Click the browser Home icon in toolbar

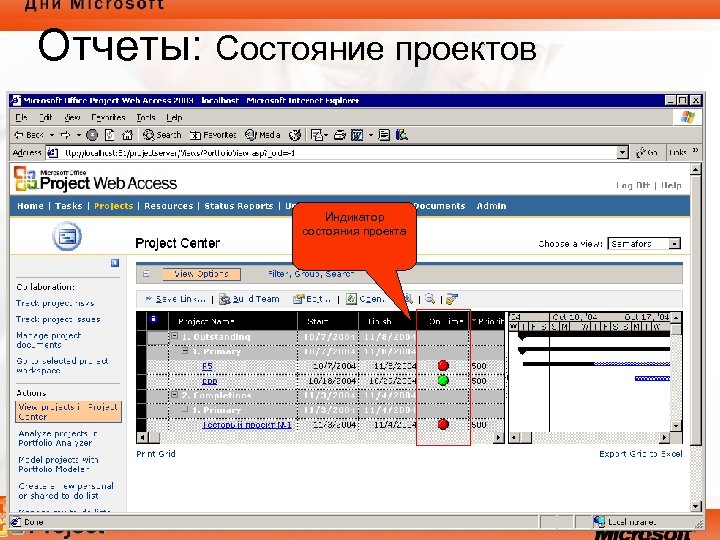pyautogui.click(x=127, y=135)
